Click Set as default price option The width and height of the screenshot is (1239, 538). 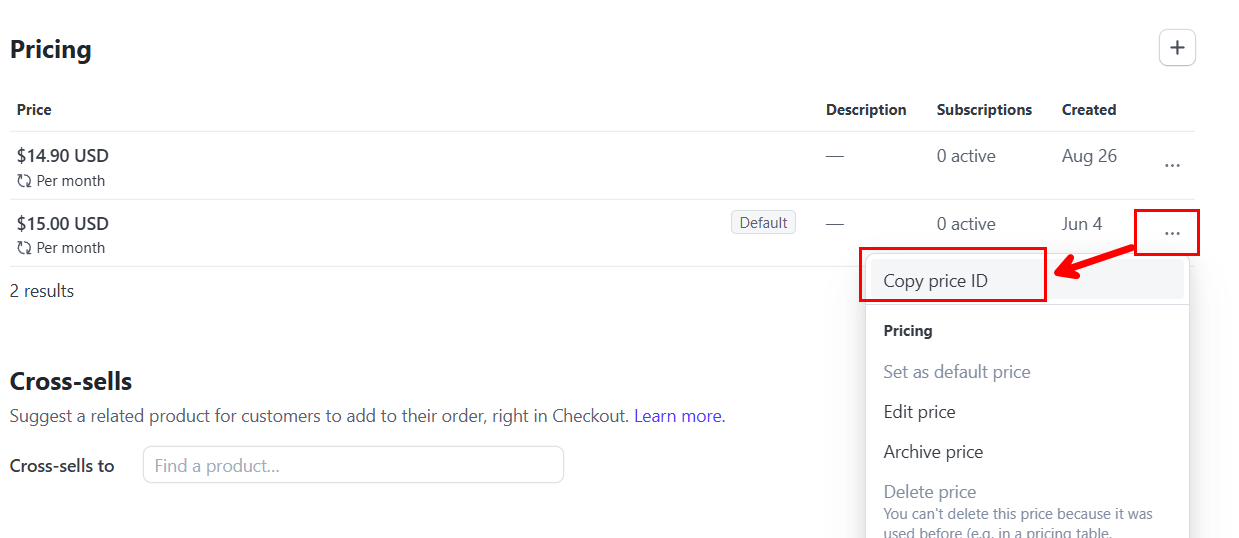[957, 372]
